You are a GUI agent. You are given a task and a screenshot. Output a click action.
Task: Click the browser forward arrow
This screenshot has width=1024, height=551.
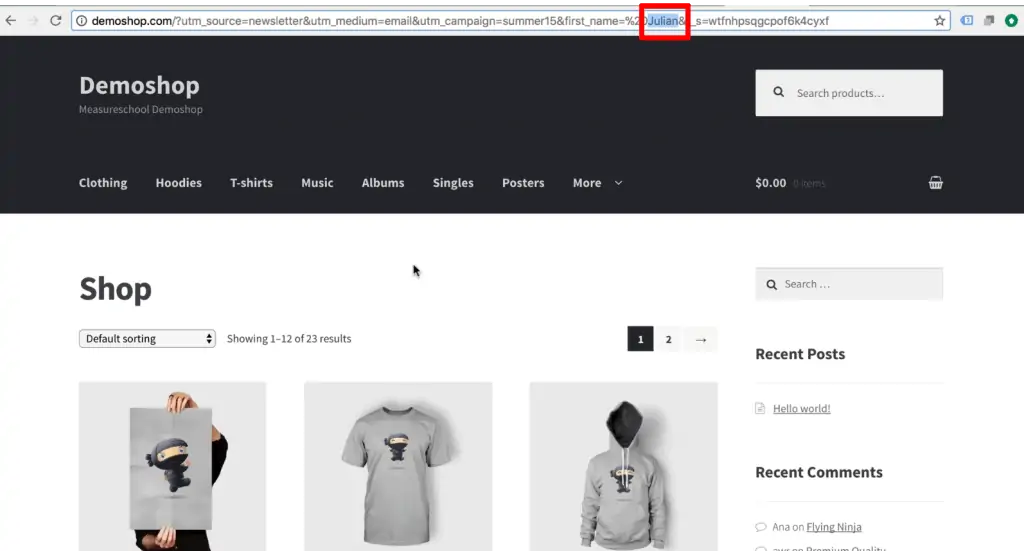33,20
